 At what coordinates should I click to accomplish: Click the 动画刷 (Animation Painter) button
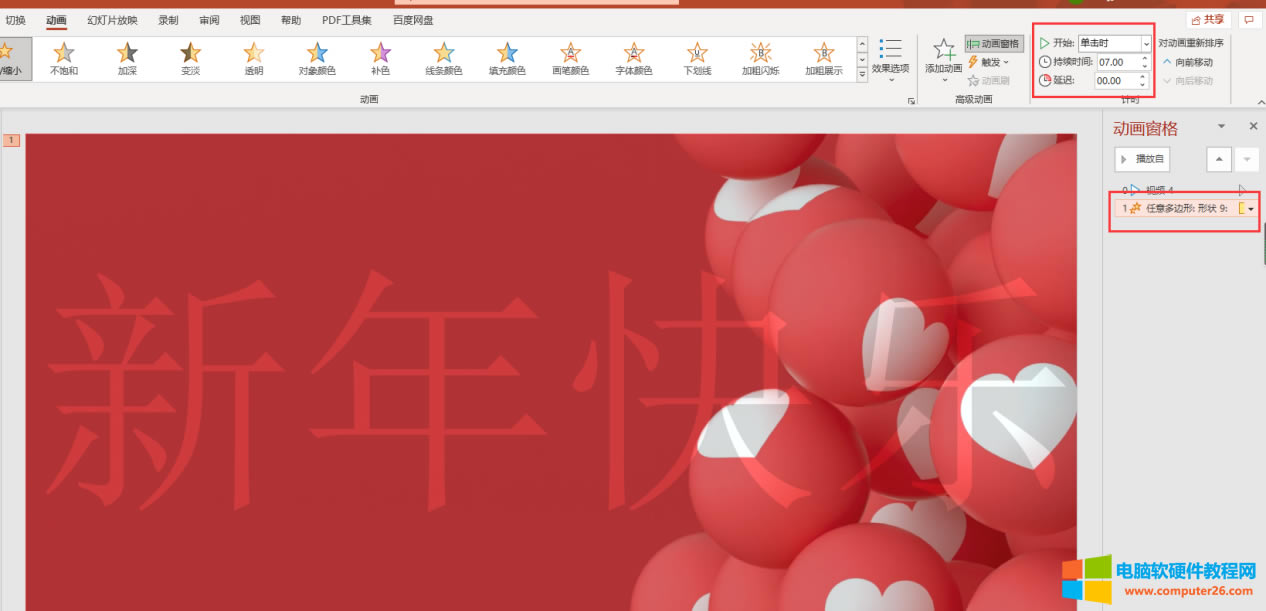(988, 80)
